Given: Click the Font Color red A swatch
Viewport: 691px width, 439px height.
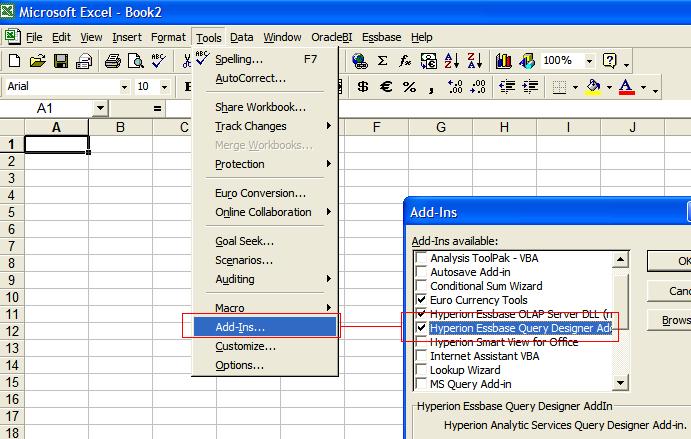Looking at the screenshot, I should coord(627,87).
